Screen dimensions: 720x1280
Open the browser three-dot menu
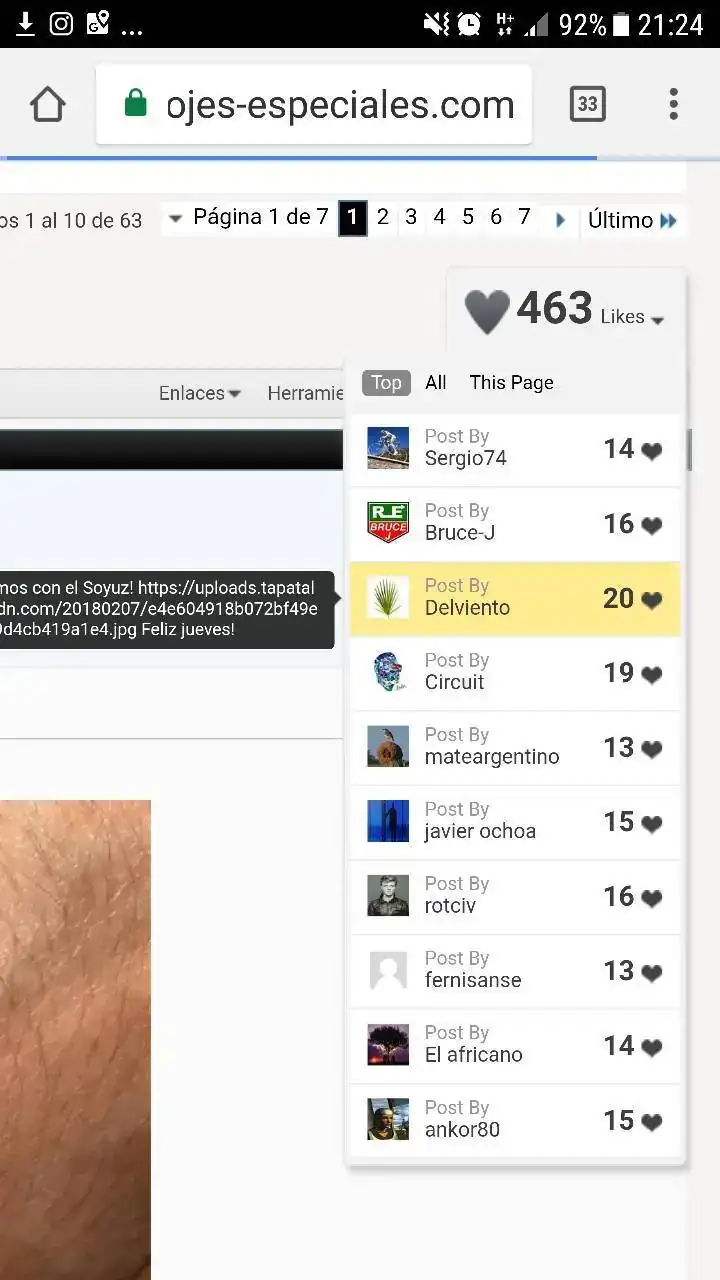click(673, 104)
